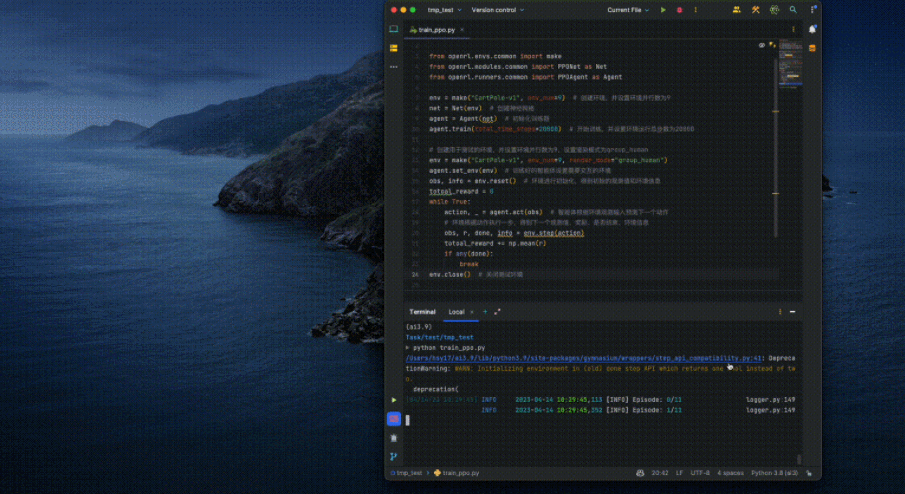This screenshot has width=905, height=494.
Task: Click the 'python train_ppo.py' terminal command
Action: (x=448, y=347)
